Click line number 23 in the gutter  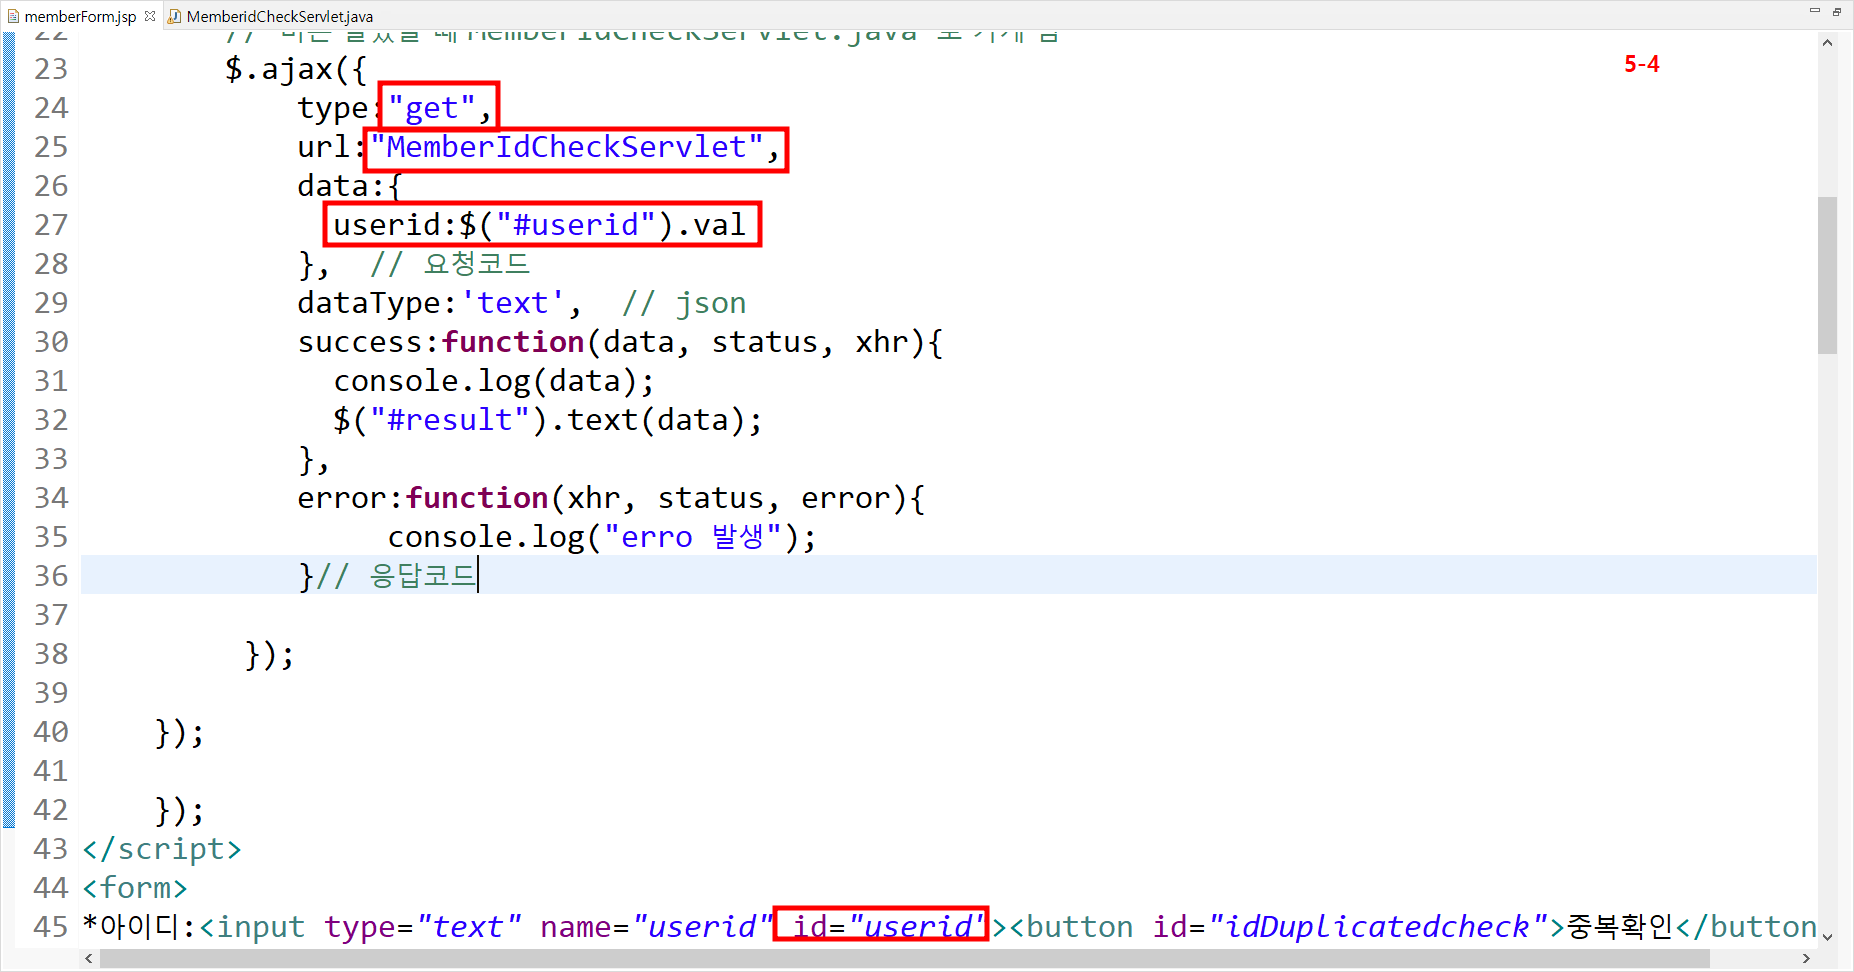pos(51,69)
